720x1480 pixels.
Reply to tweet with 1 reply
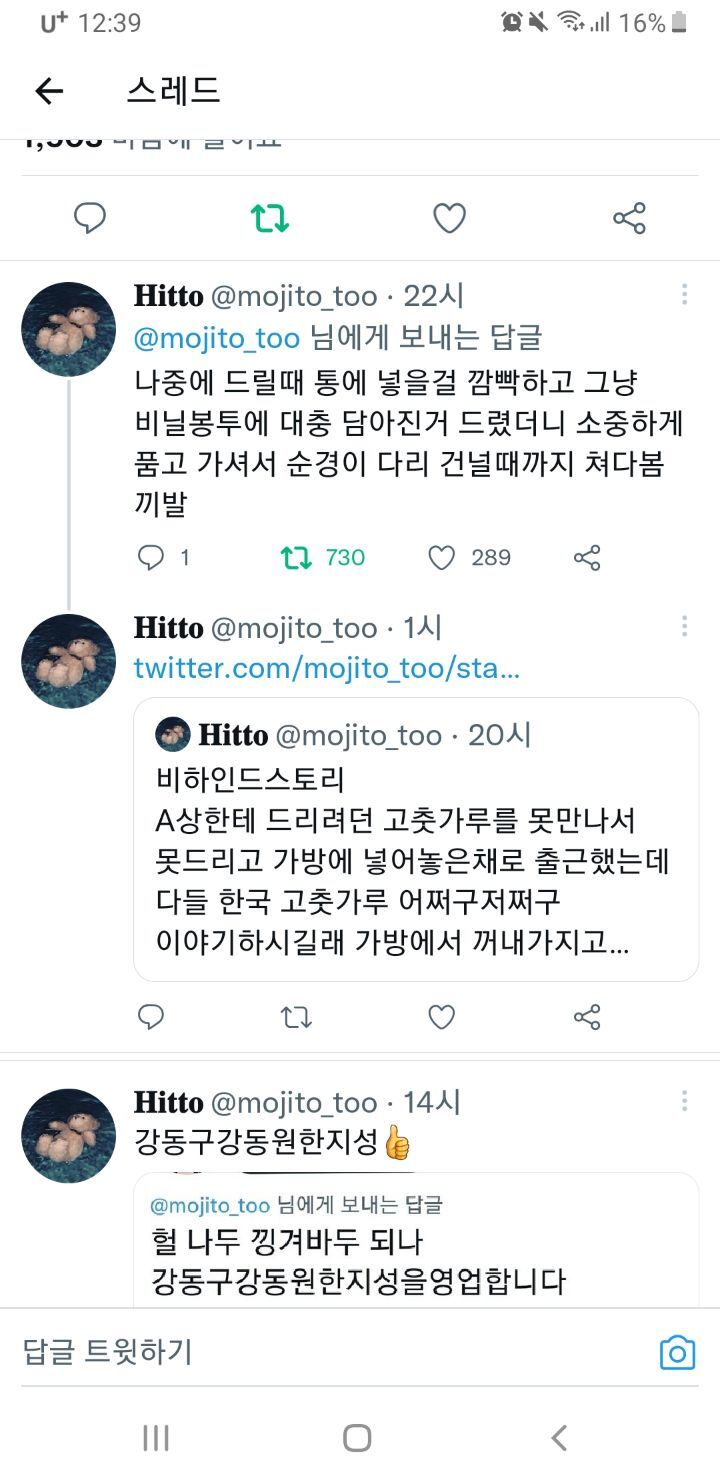point(151,557)
